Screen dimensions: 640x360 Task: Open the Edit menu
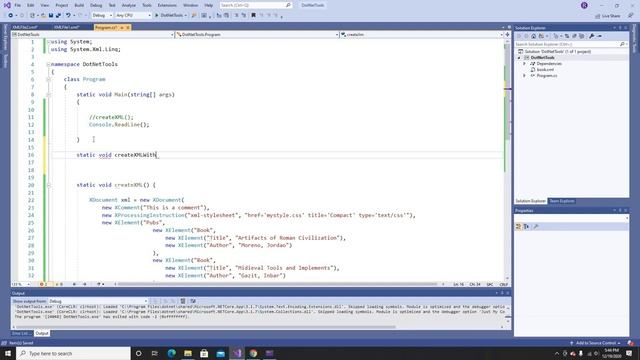(31, 5)
